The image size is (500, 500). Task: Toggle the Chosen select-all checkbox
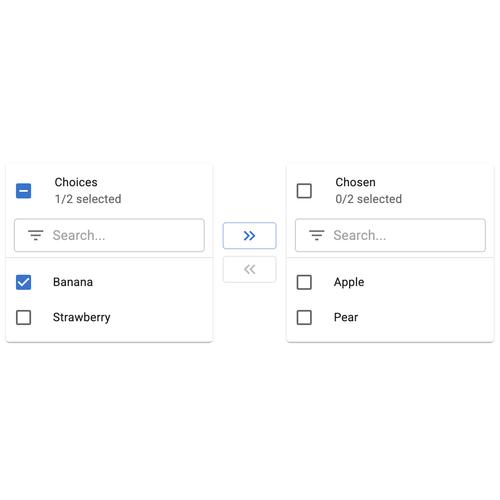click(x=304, y=191)
